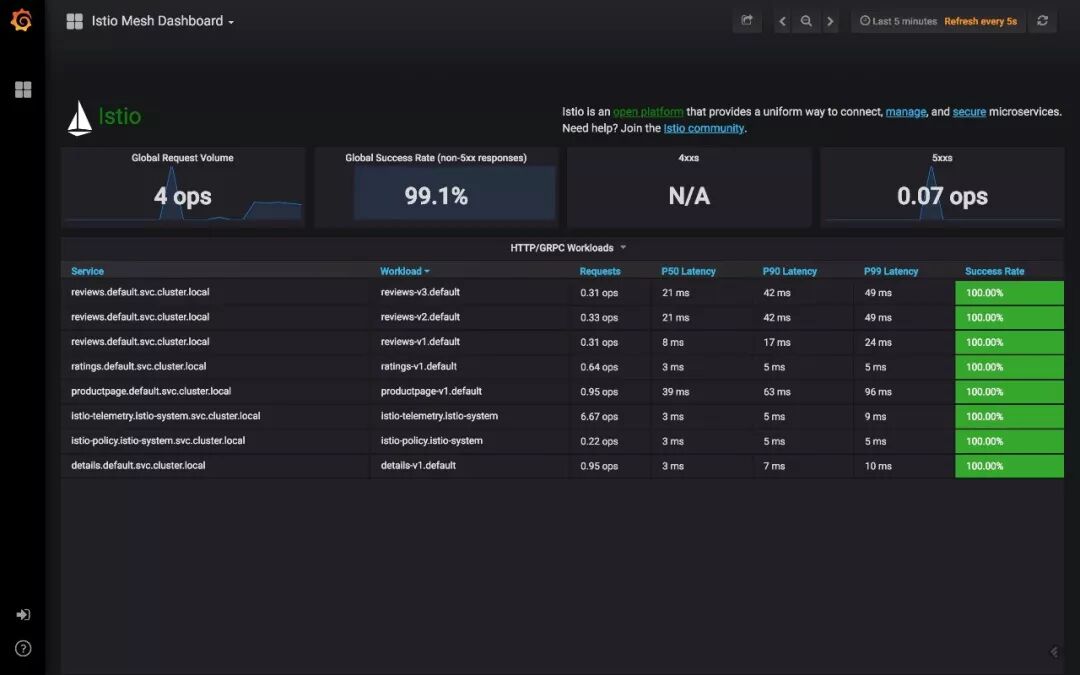Screen dimensions: 1080x675
Task: Expand the HTTP/GRPC Workloads panel menu
Action: tap(568, 248)
